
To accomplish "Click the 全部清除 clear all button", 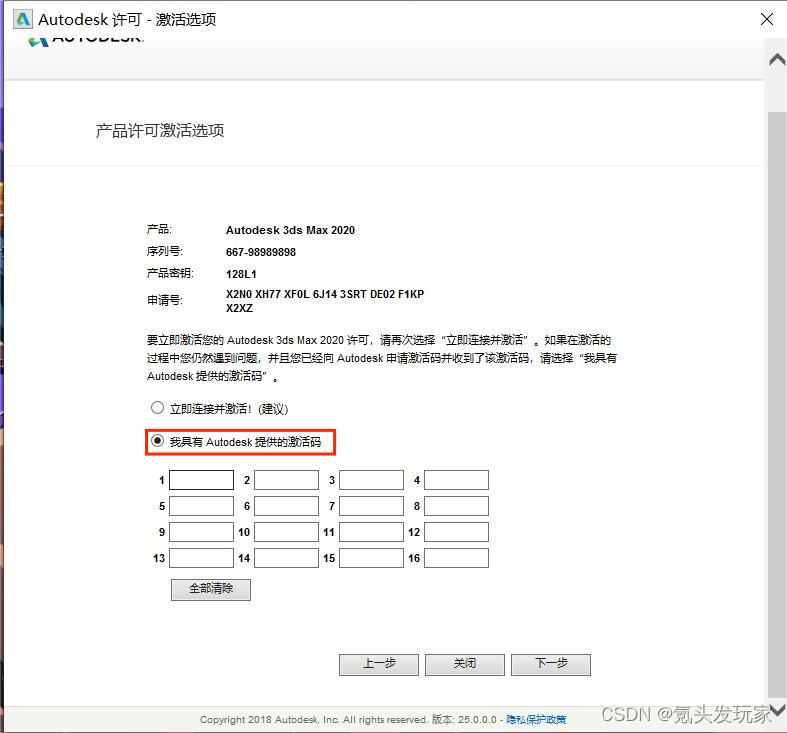I will click(x=211, y=589).
